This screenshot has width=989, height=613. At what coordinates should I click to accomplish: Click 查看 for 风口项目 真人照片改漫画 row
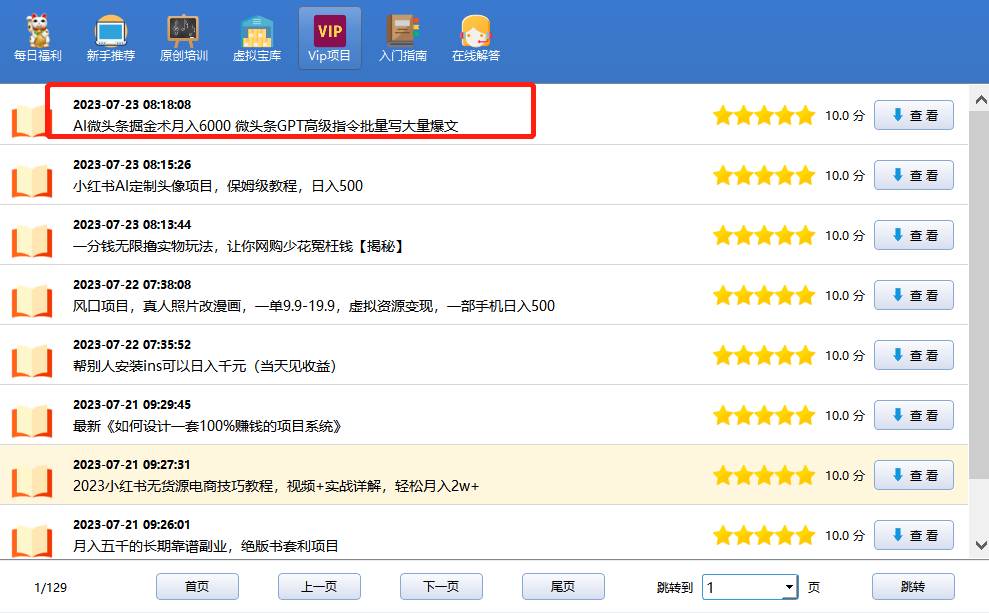pyautogui.click(x=913, y=295)
